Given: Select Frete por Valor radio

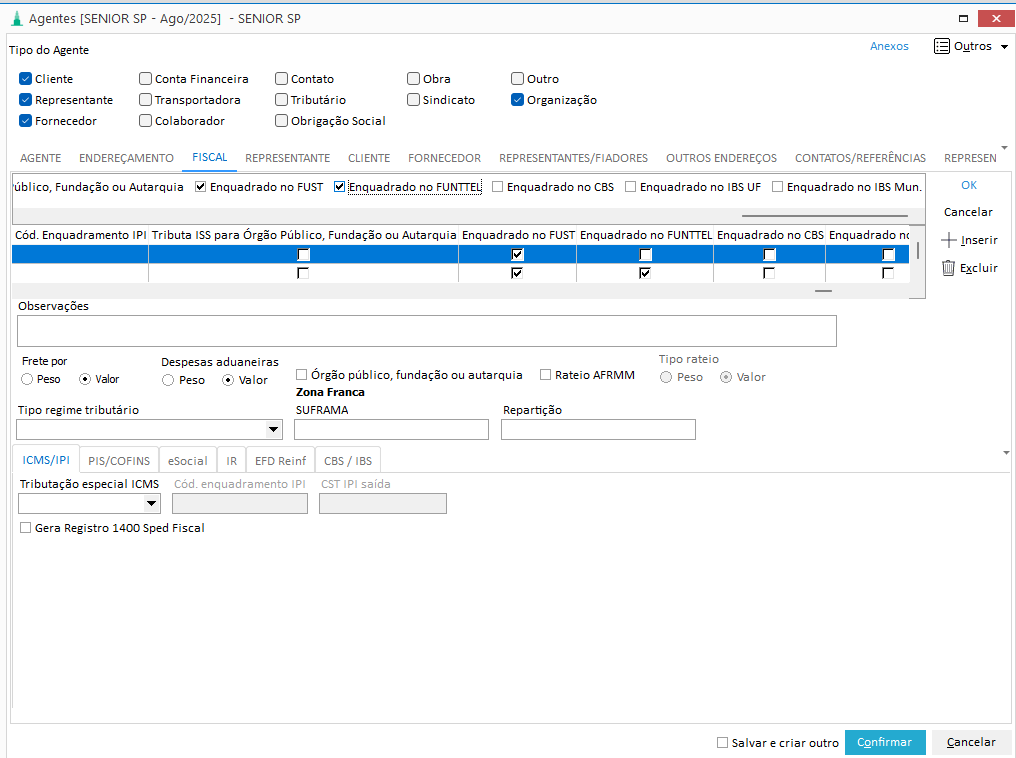Looking at the screenshot, I should (x=85, y=379).
